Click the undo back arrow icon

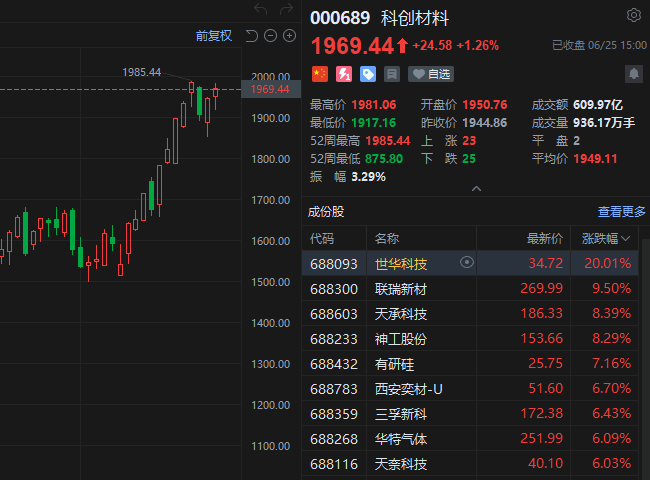(260, 8)
